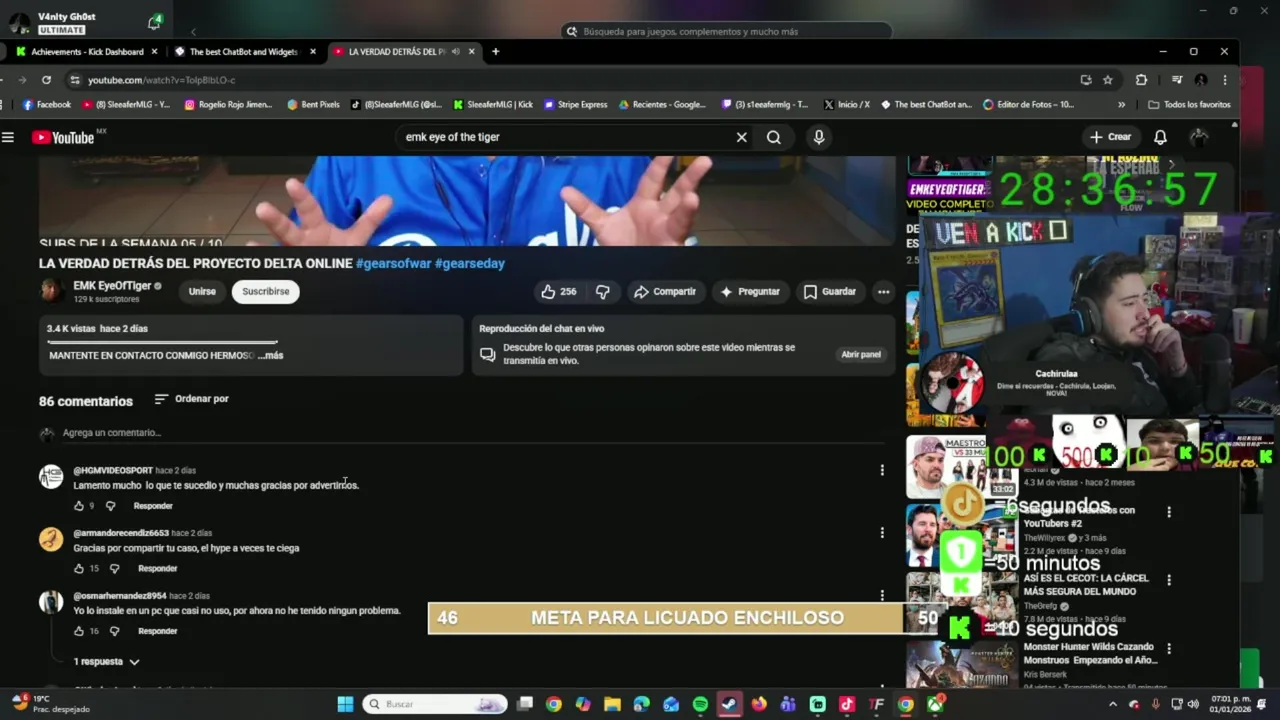Image resolution: width=1280 pixels, height=720 pixels.
Task: Open EMK EyeOfTiger channel name
Action: (112, 286)
